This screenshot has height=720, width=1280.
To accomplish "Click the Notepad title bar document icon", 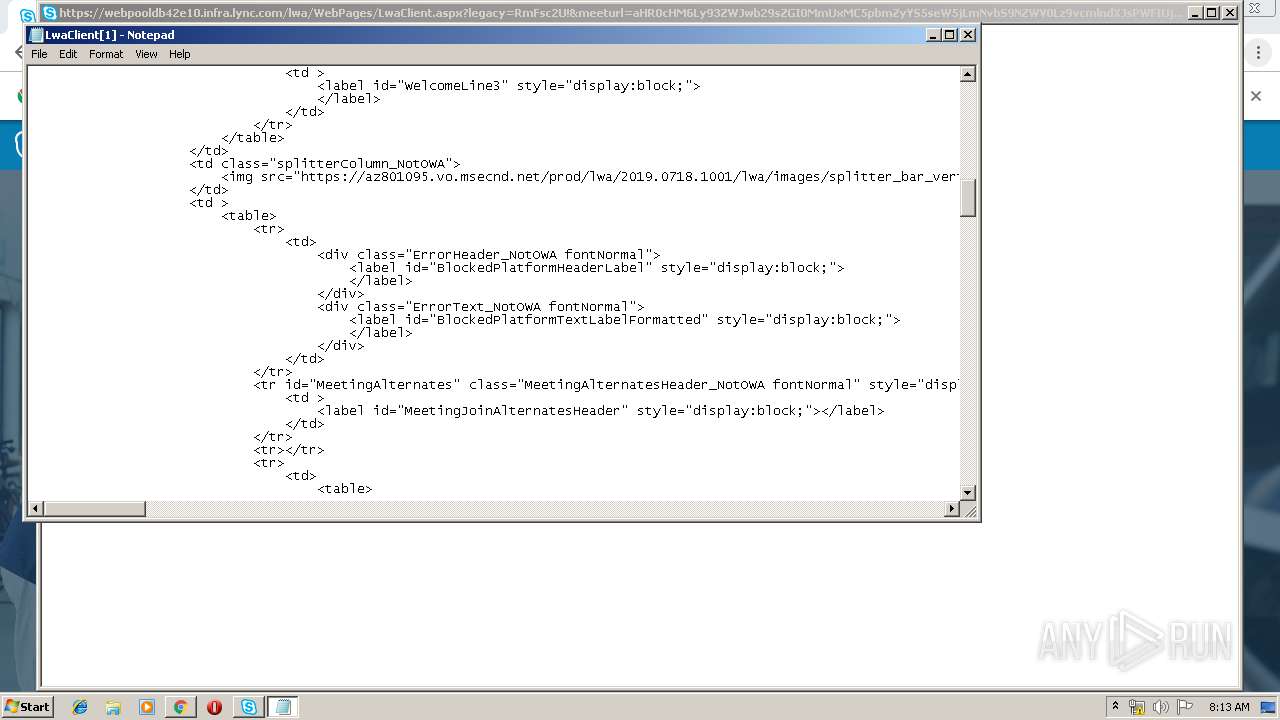I will pyautogui.click(x=37, y=35).
